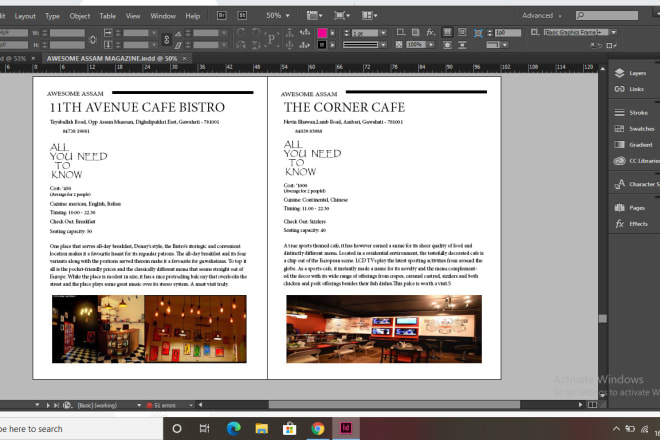Open the Type menu

tap(53, 16)
